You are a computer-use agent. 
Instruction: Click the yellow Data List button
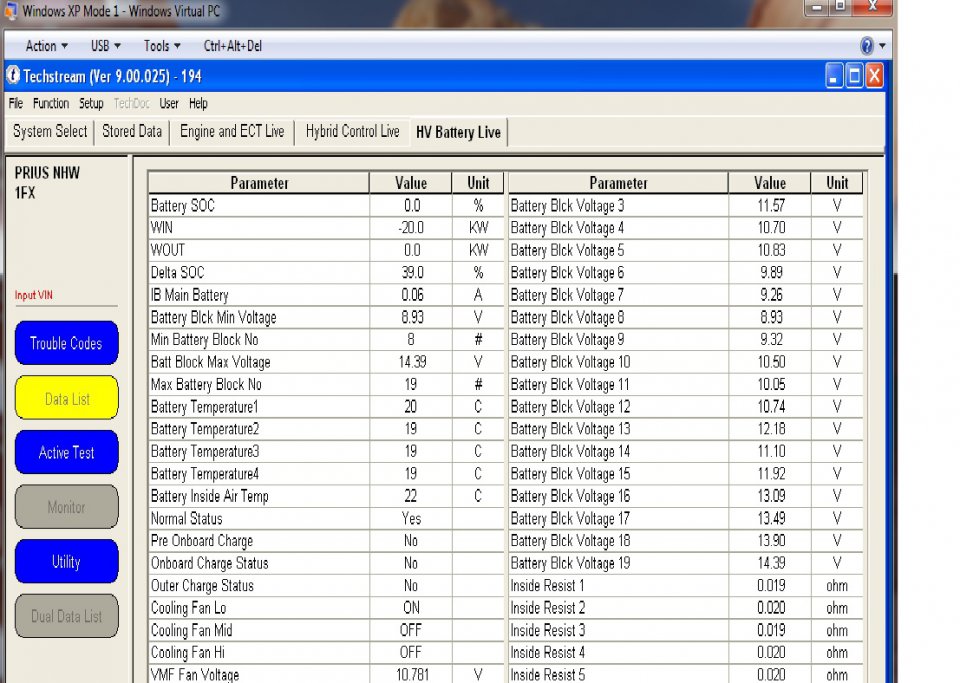(x=66, y=398)
